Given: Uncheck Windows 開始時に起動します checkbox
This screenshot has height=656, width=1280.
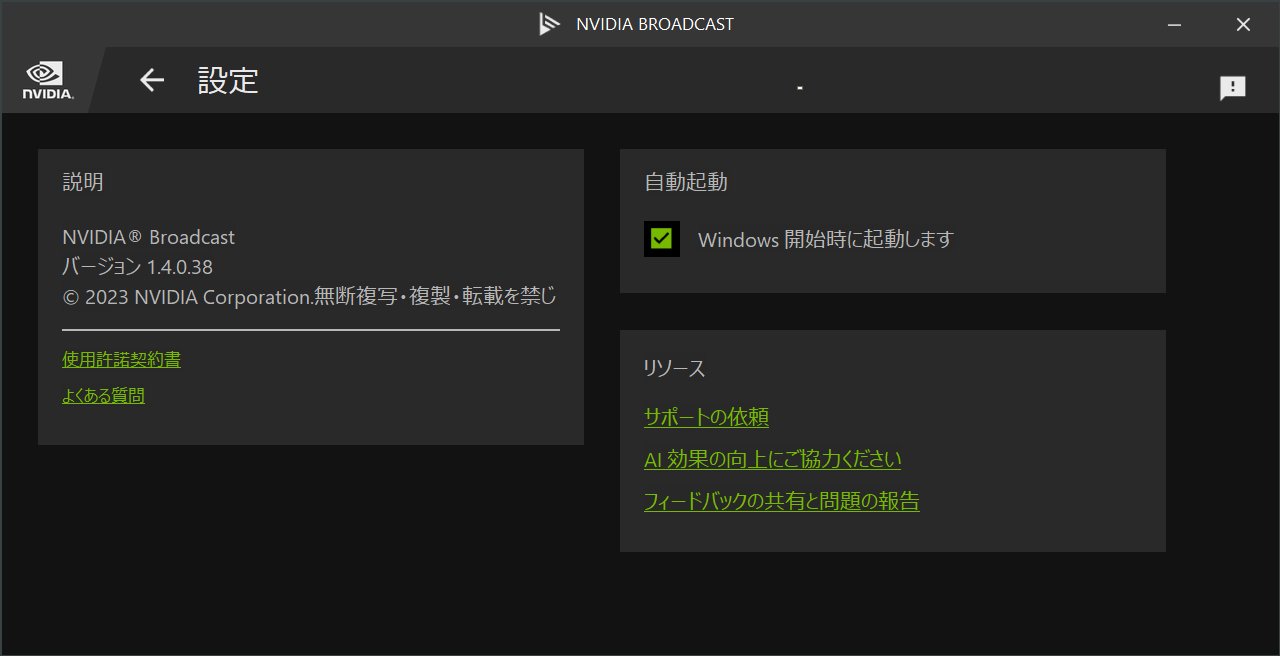Looking at the screenshot, I should click(661, 239).
